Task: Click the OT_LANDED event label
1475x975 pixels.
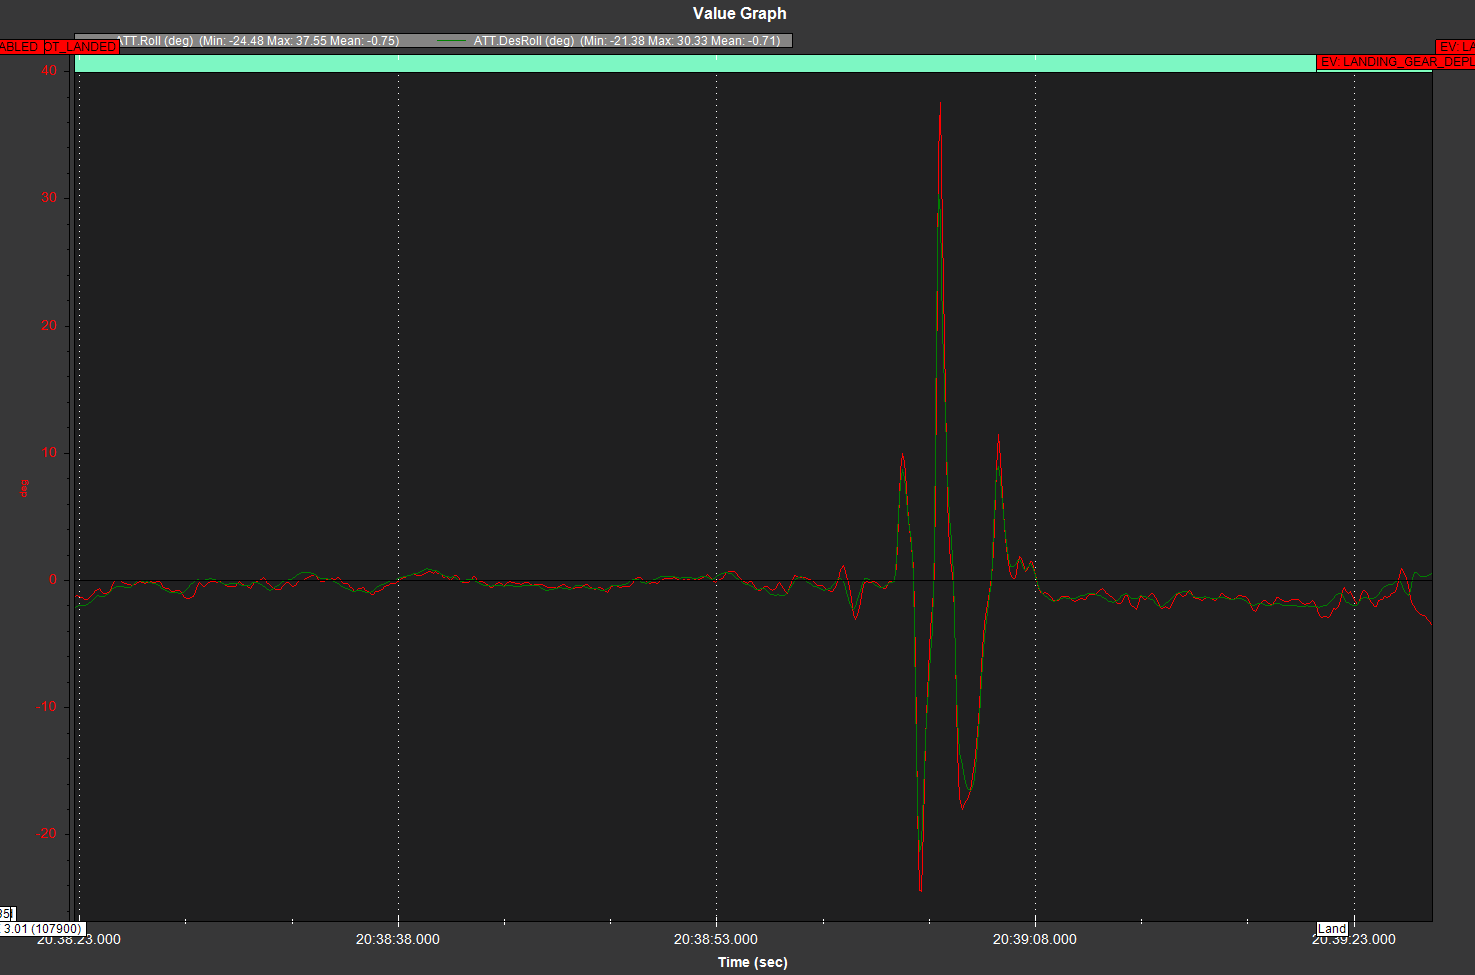Action: pos(81,47)
